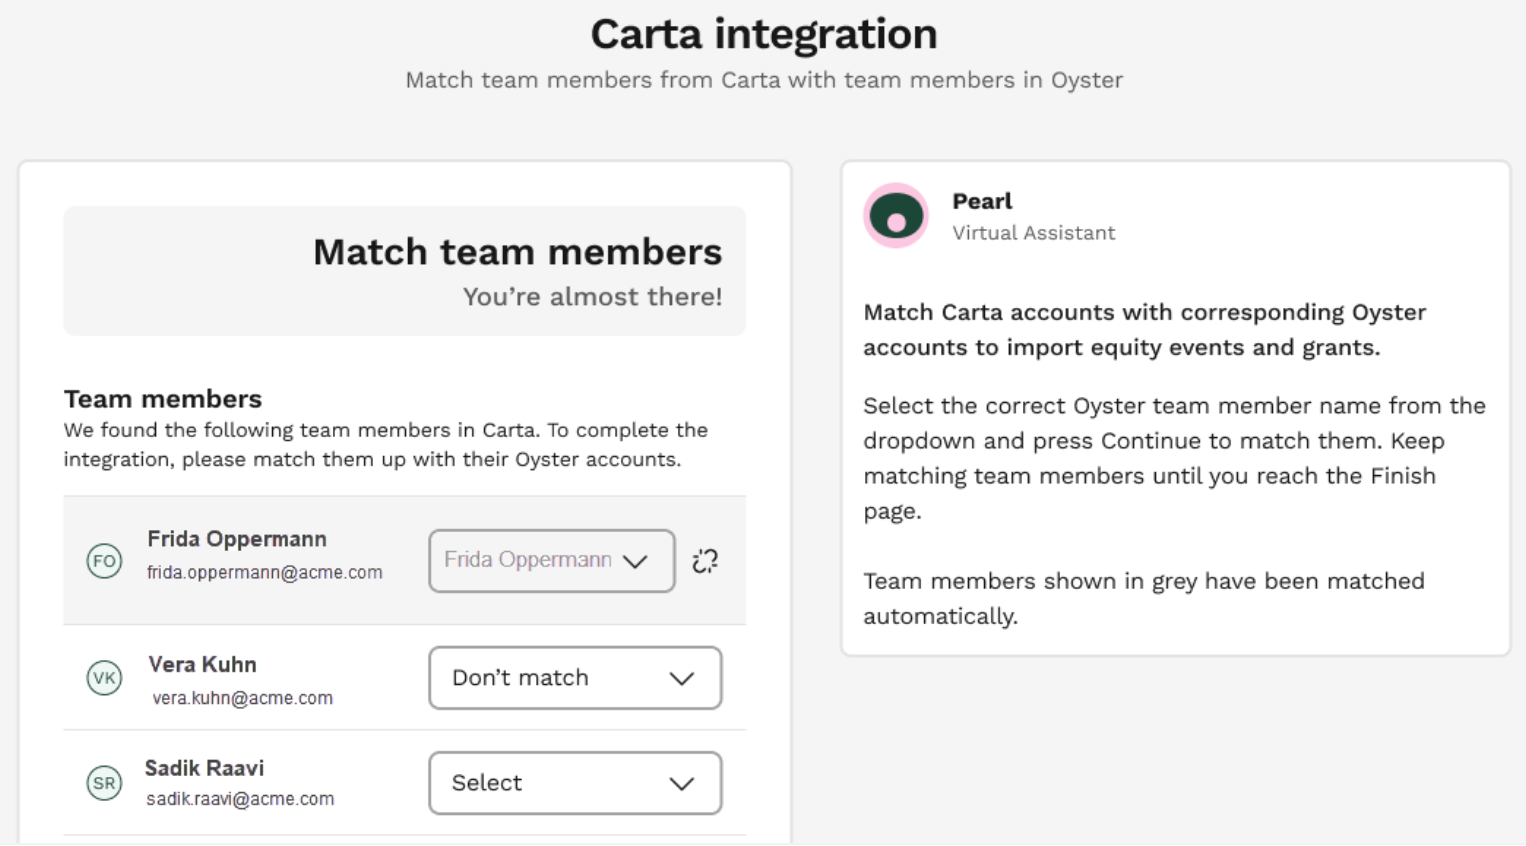This screenshot has height=846, width=1526.
Task: Open the greyed Frida Oppermann match dropdown
Action: pyautogui.click(x=551, y=561)
